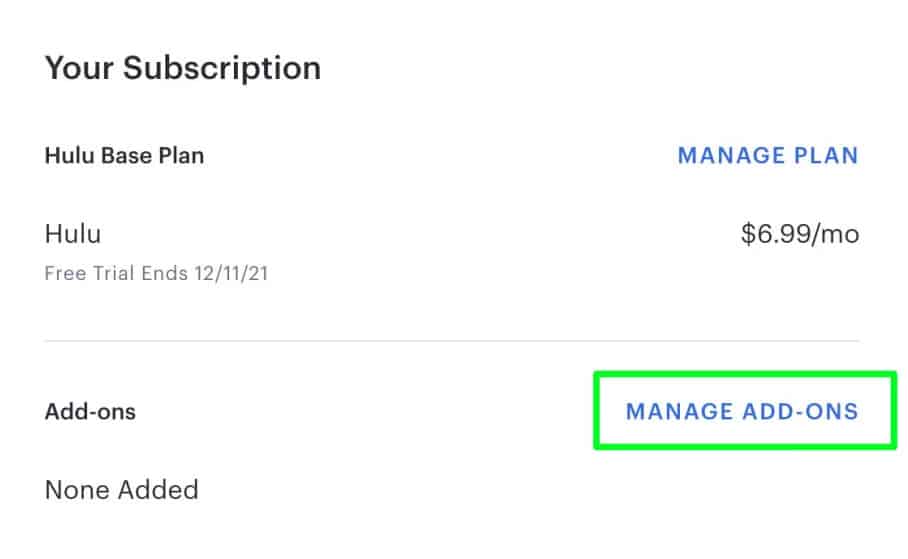Select the "Your Subscription" heading
This screenshot has width=908, height=559.
(183, 68)
